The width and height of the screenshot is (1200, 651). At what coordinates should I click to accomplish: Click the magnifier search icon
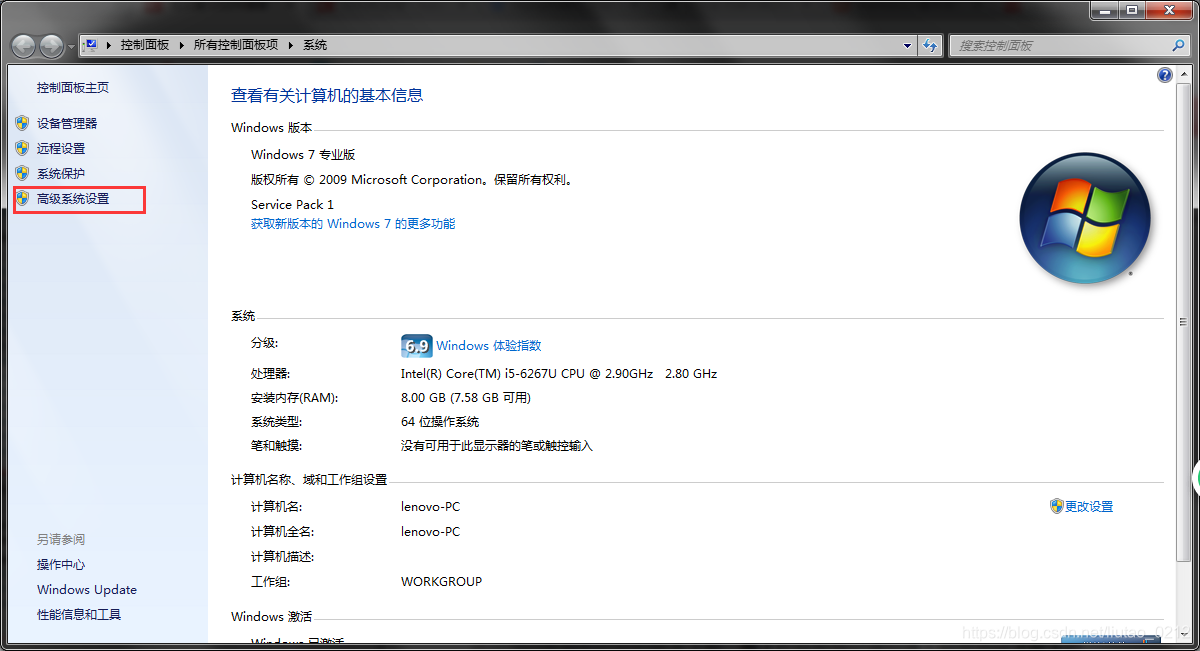(1179, 46)
